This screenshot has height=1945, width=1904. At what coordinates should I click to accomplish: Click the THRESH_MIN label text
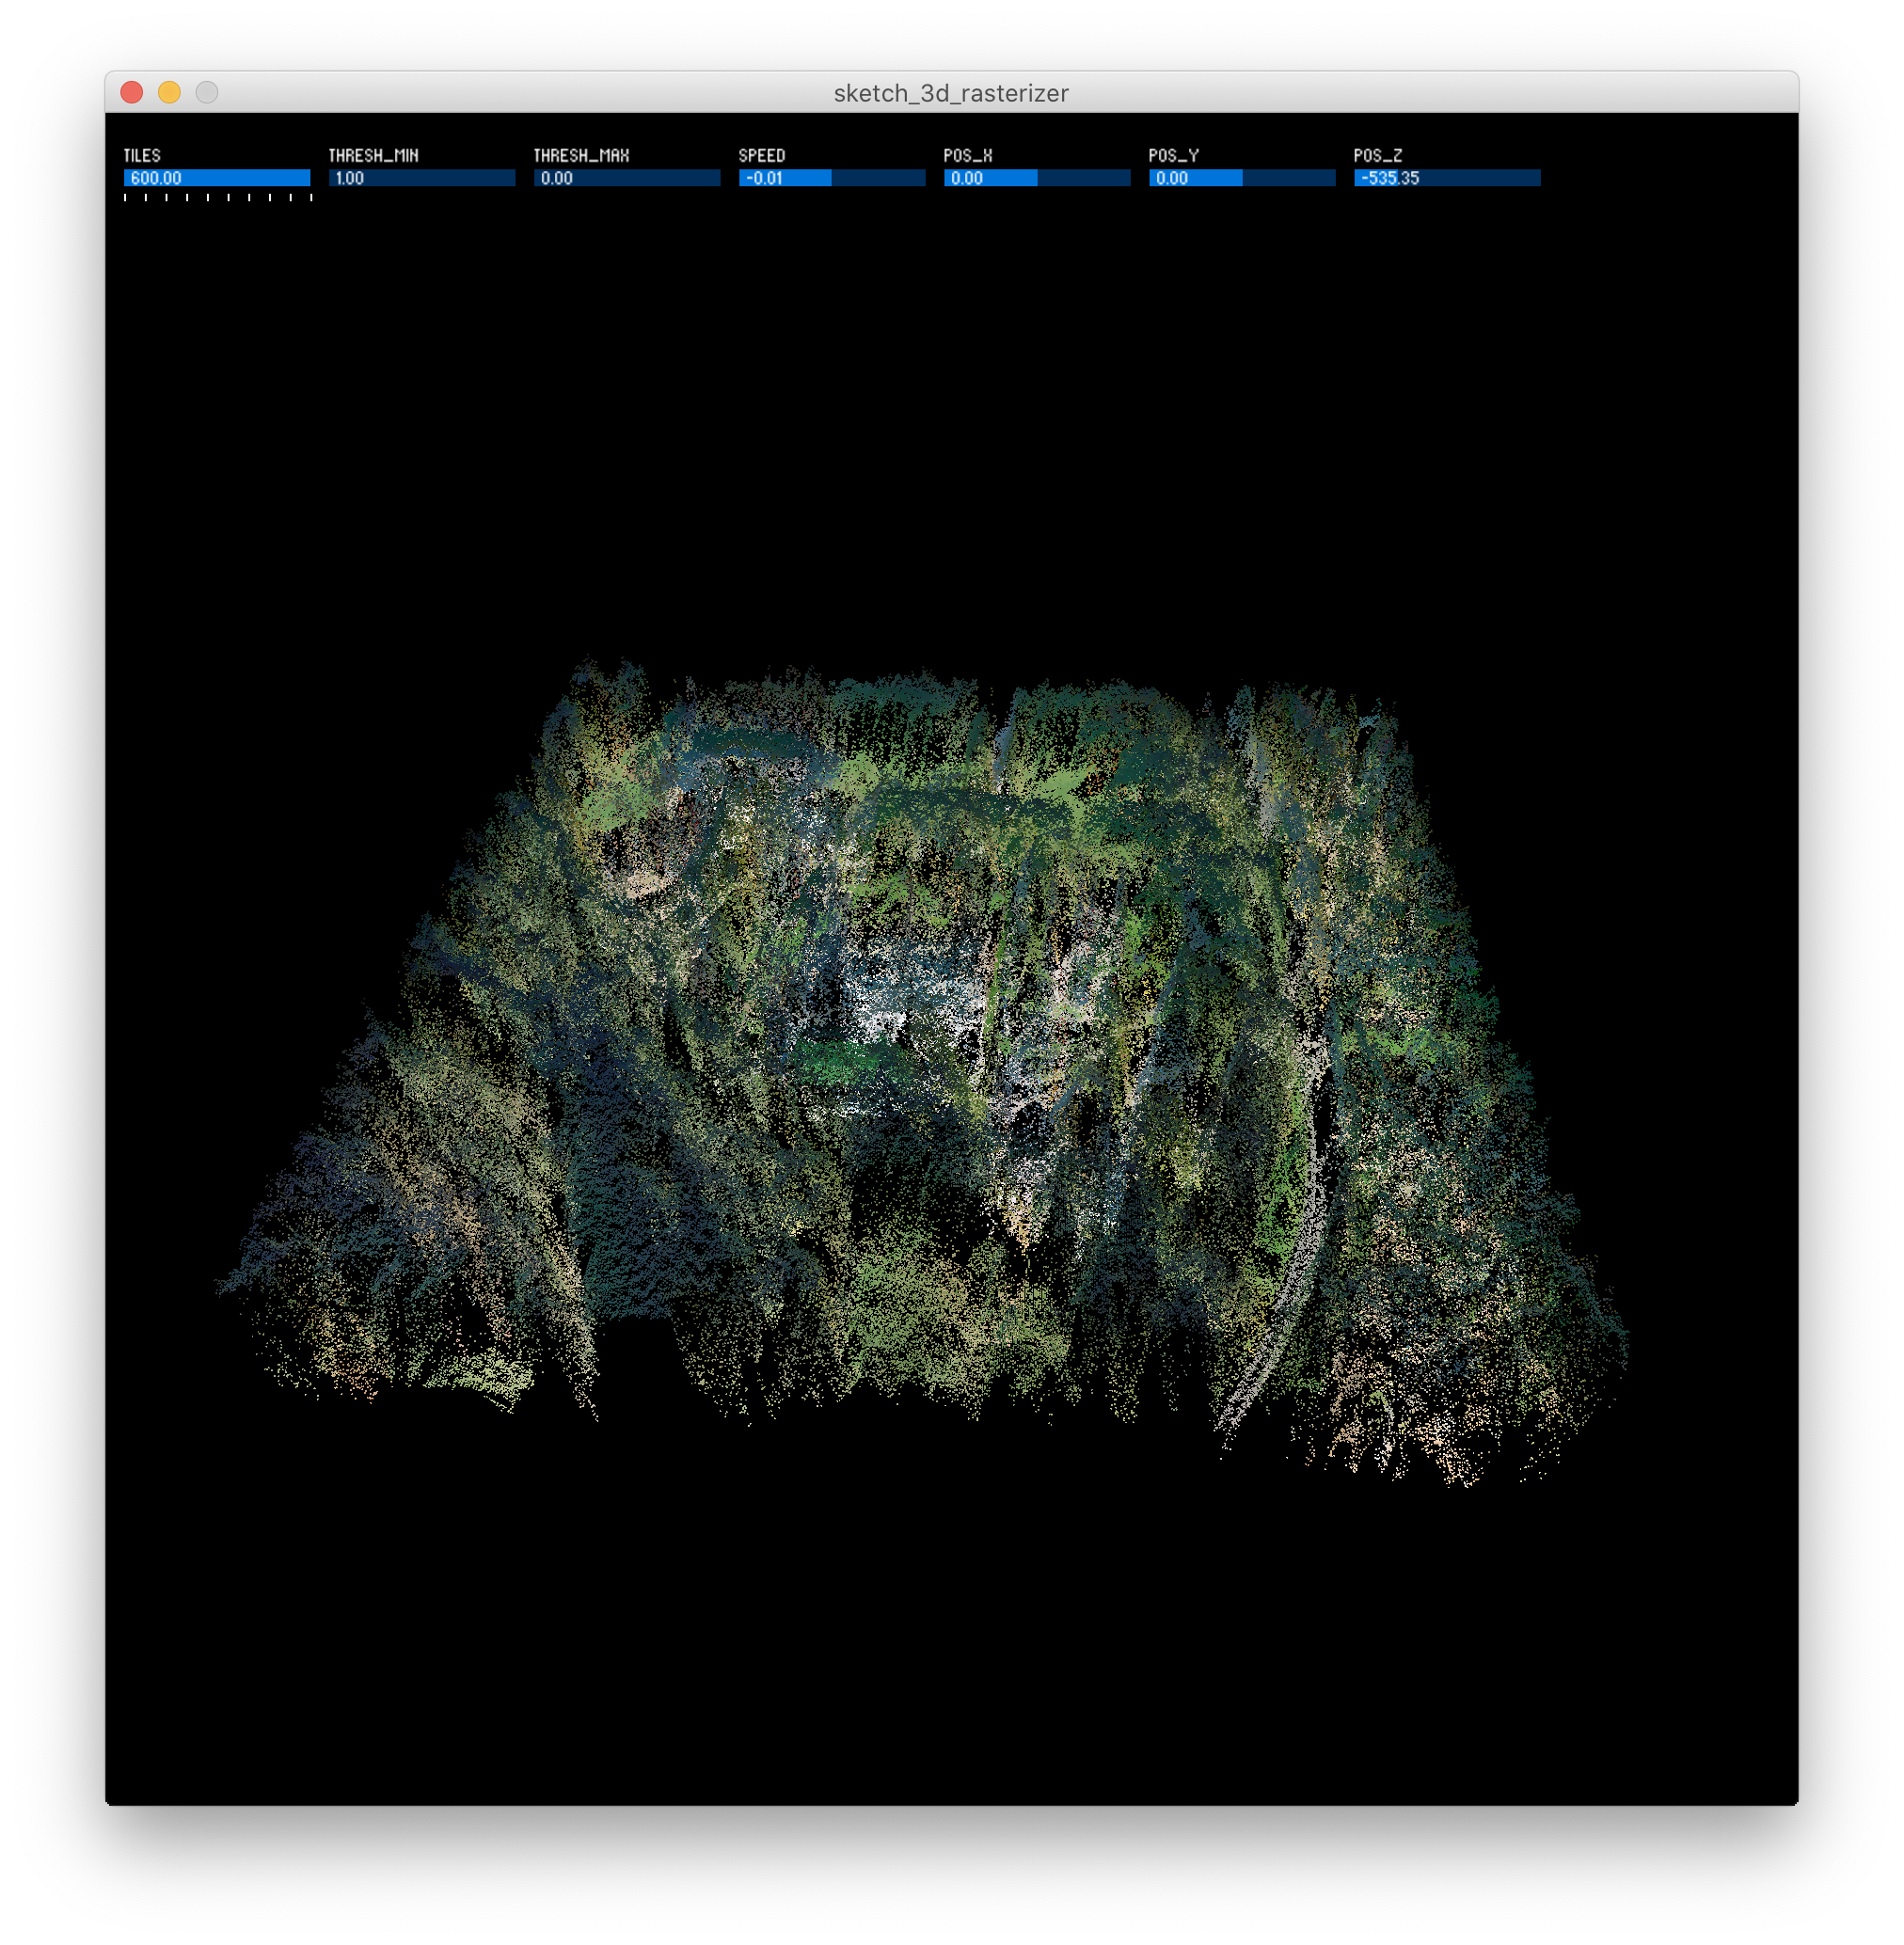373,156
